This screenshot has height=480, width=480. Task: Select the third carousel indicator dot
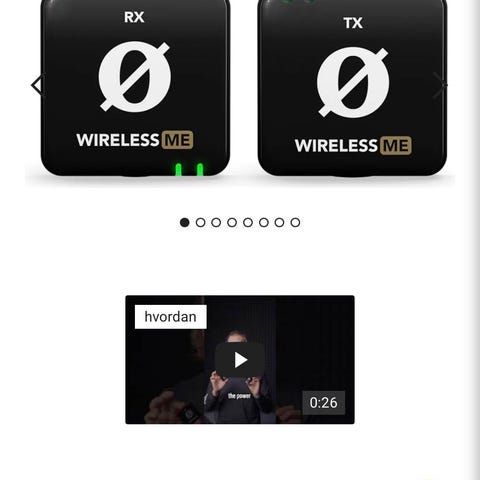pos(216,222)
